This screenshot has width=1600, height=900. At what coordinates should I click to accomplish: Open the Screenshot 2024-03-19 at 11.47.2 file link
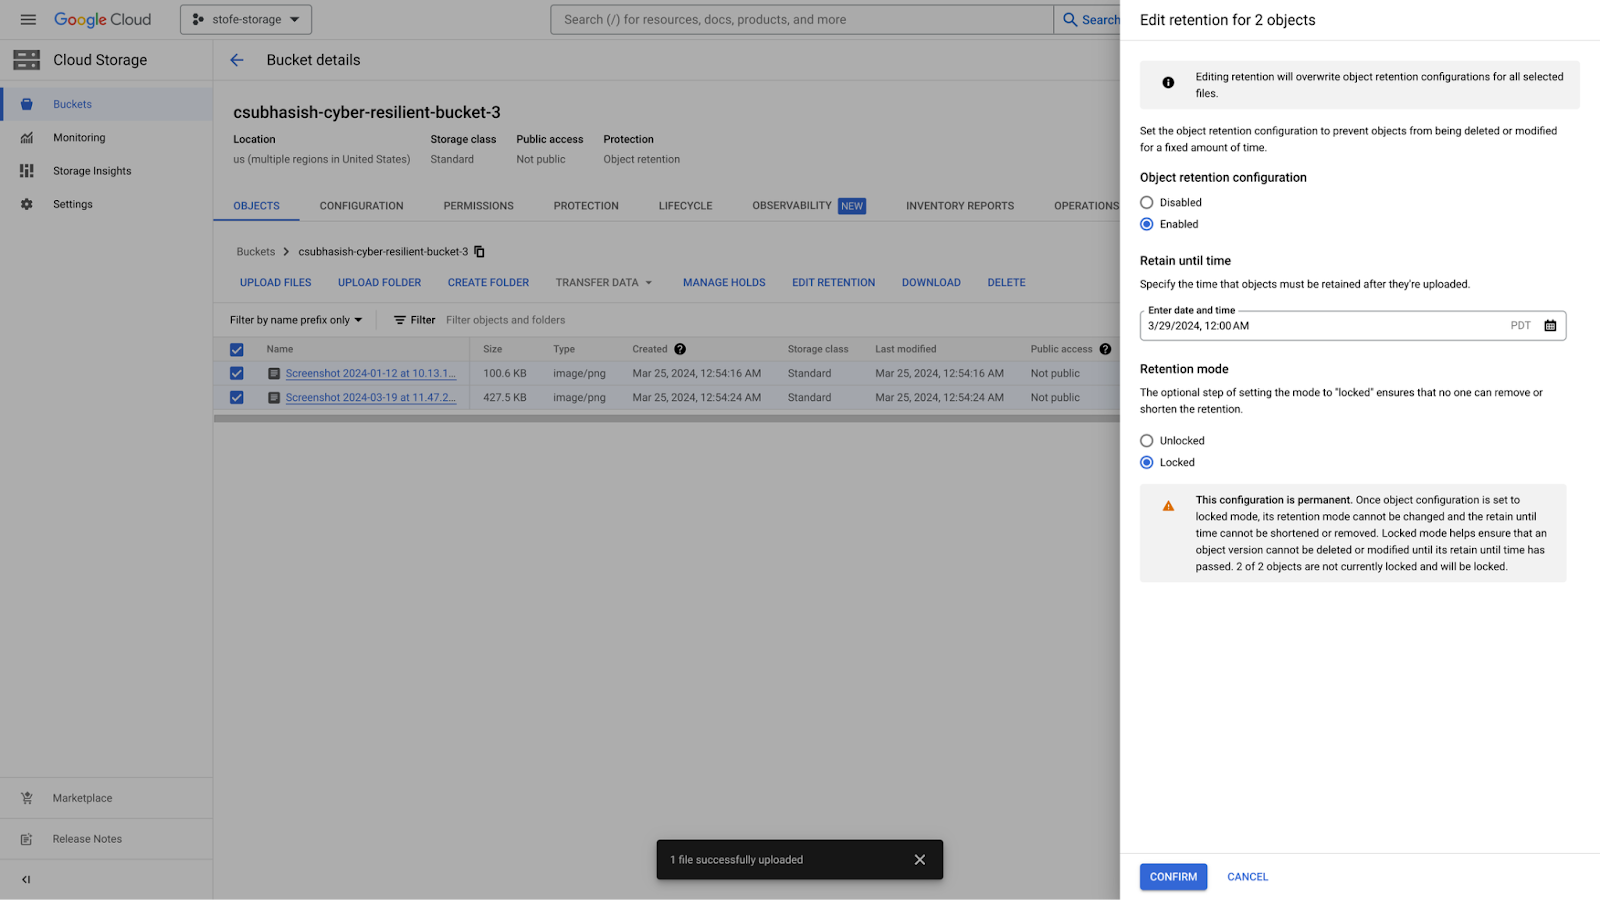370,397
